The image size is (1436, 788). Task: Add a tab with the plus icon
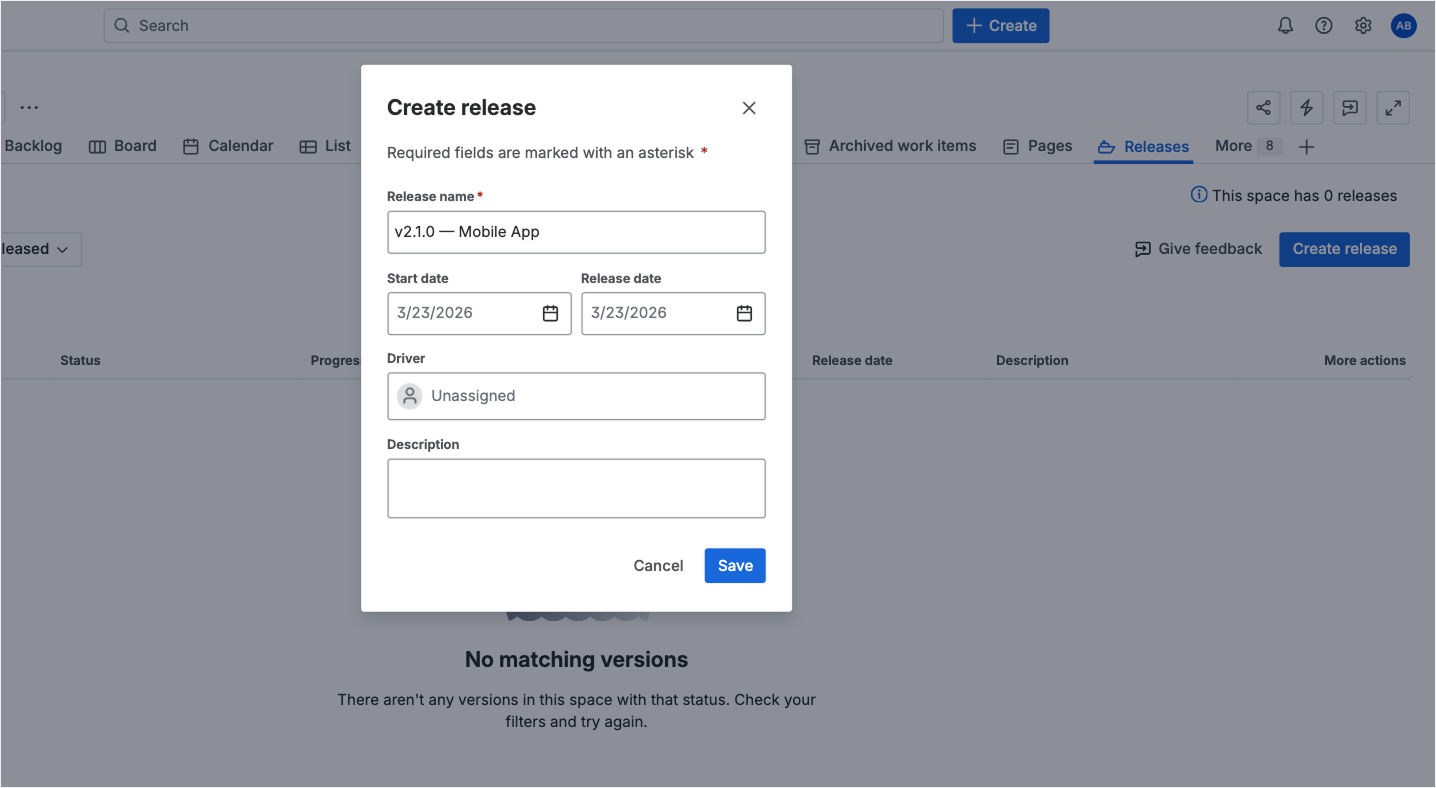1306,147
